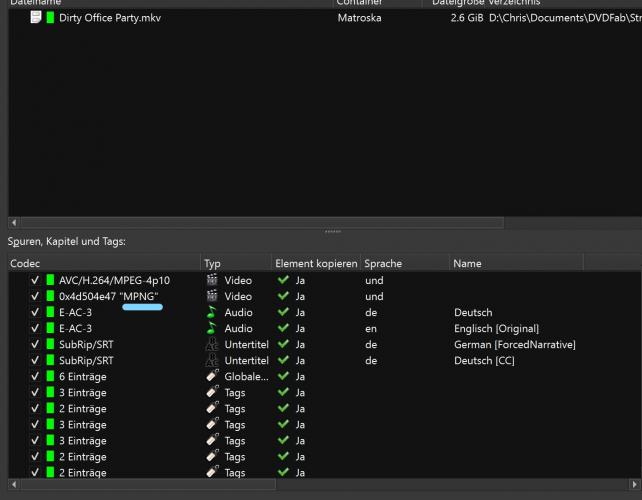This screenshot has height=500, width=642.
Task: Click the tag icon of the 6 Einträge row
Action: tap(212, 377)
